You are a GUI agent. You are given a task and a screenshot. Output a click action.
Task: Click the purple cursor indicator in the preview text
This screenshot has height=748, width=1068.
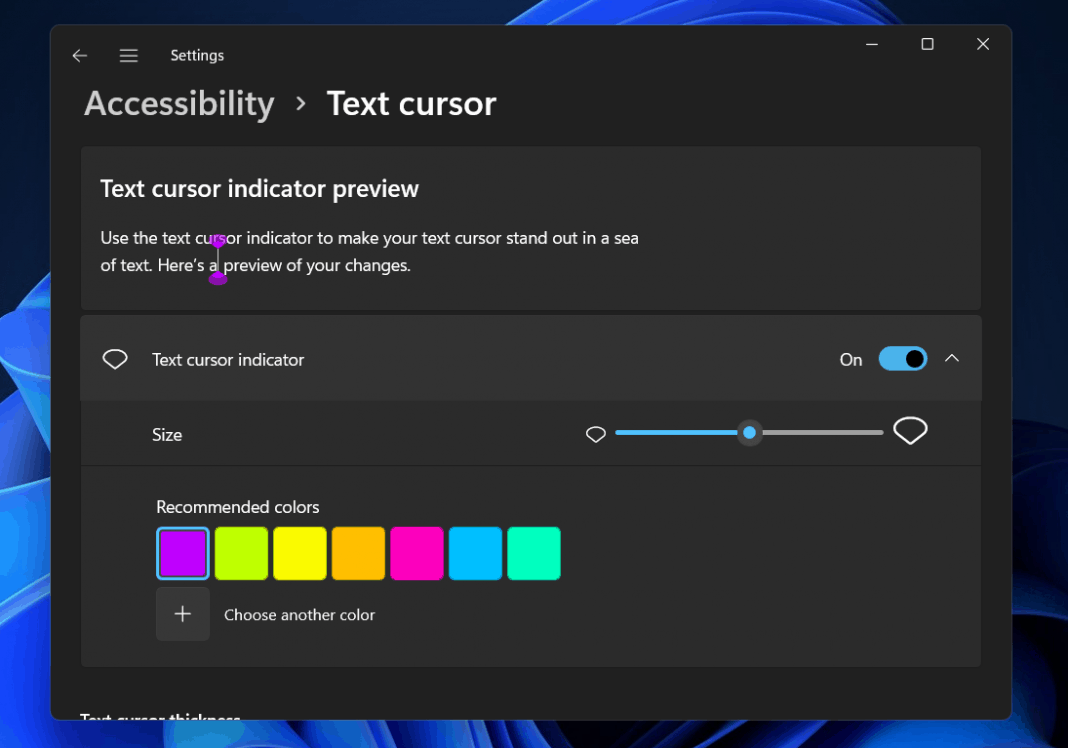point(218,262)
